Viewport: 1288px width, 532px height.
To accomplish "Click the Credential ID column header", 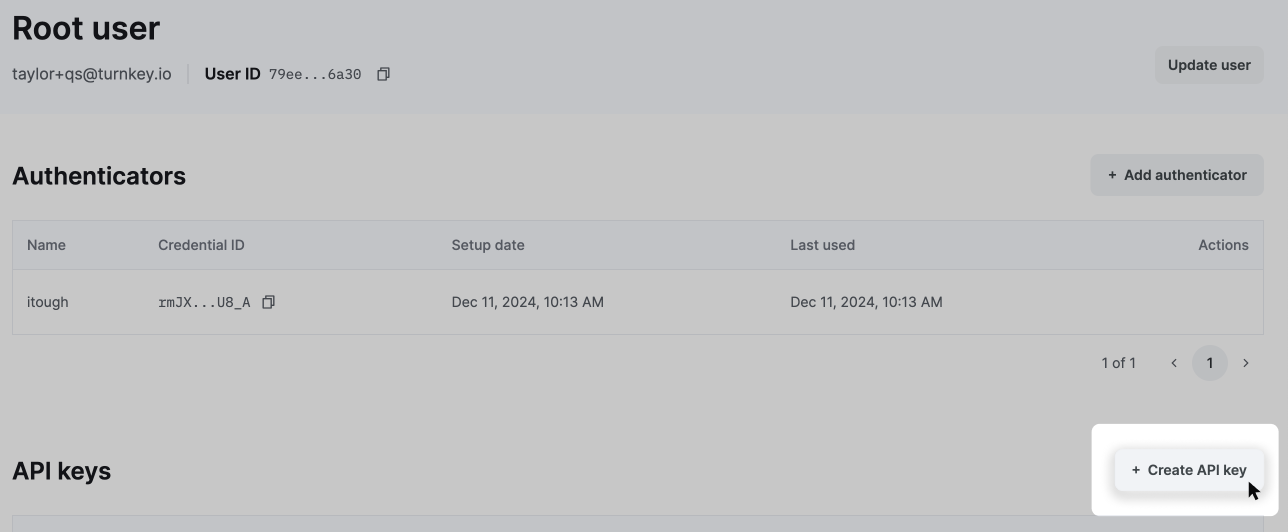I will 201,245.
